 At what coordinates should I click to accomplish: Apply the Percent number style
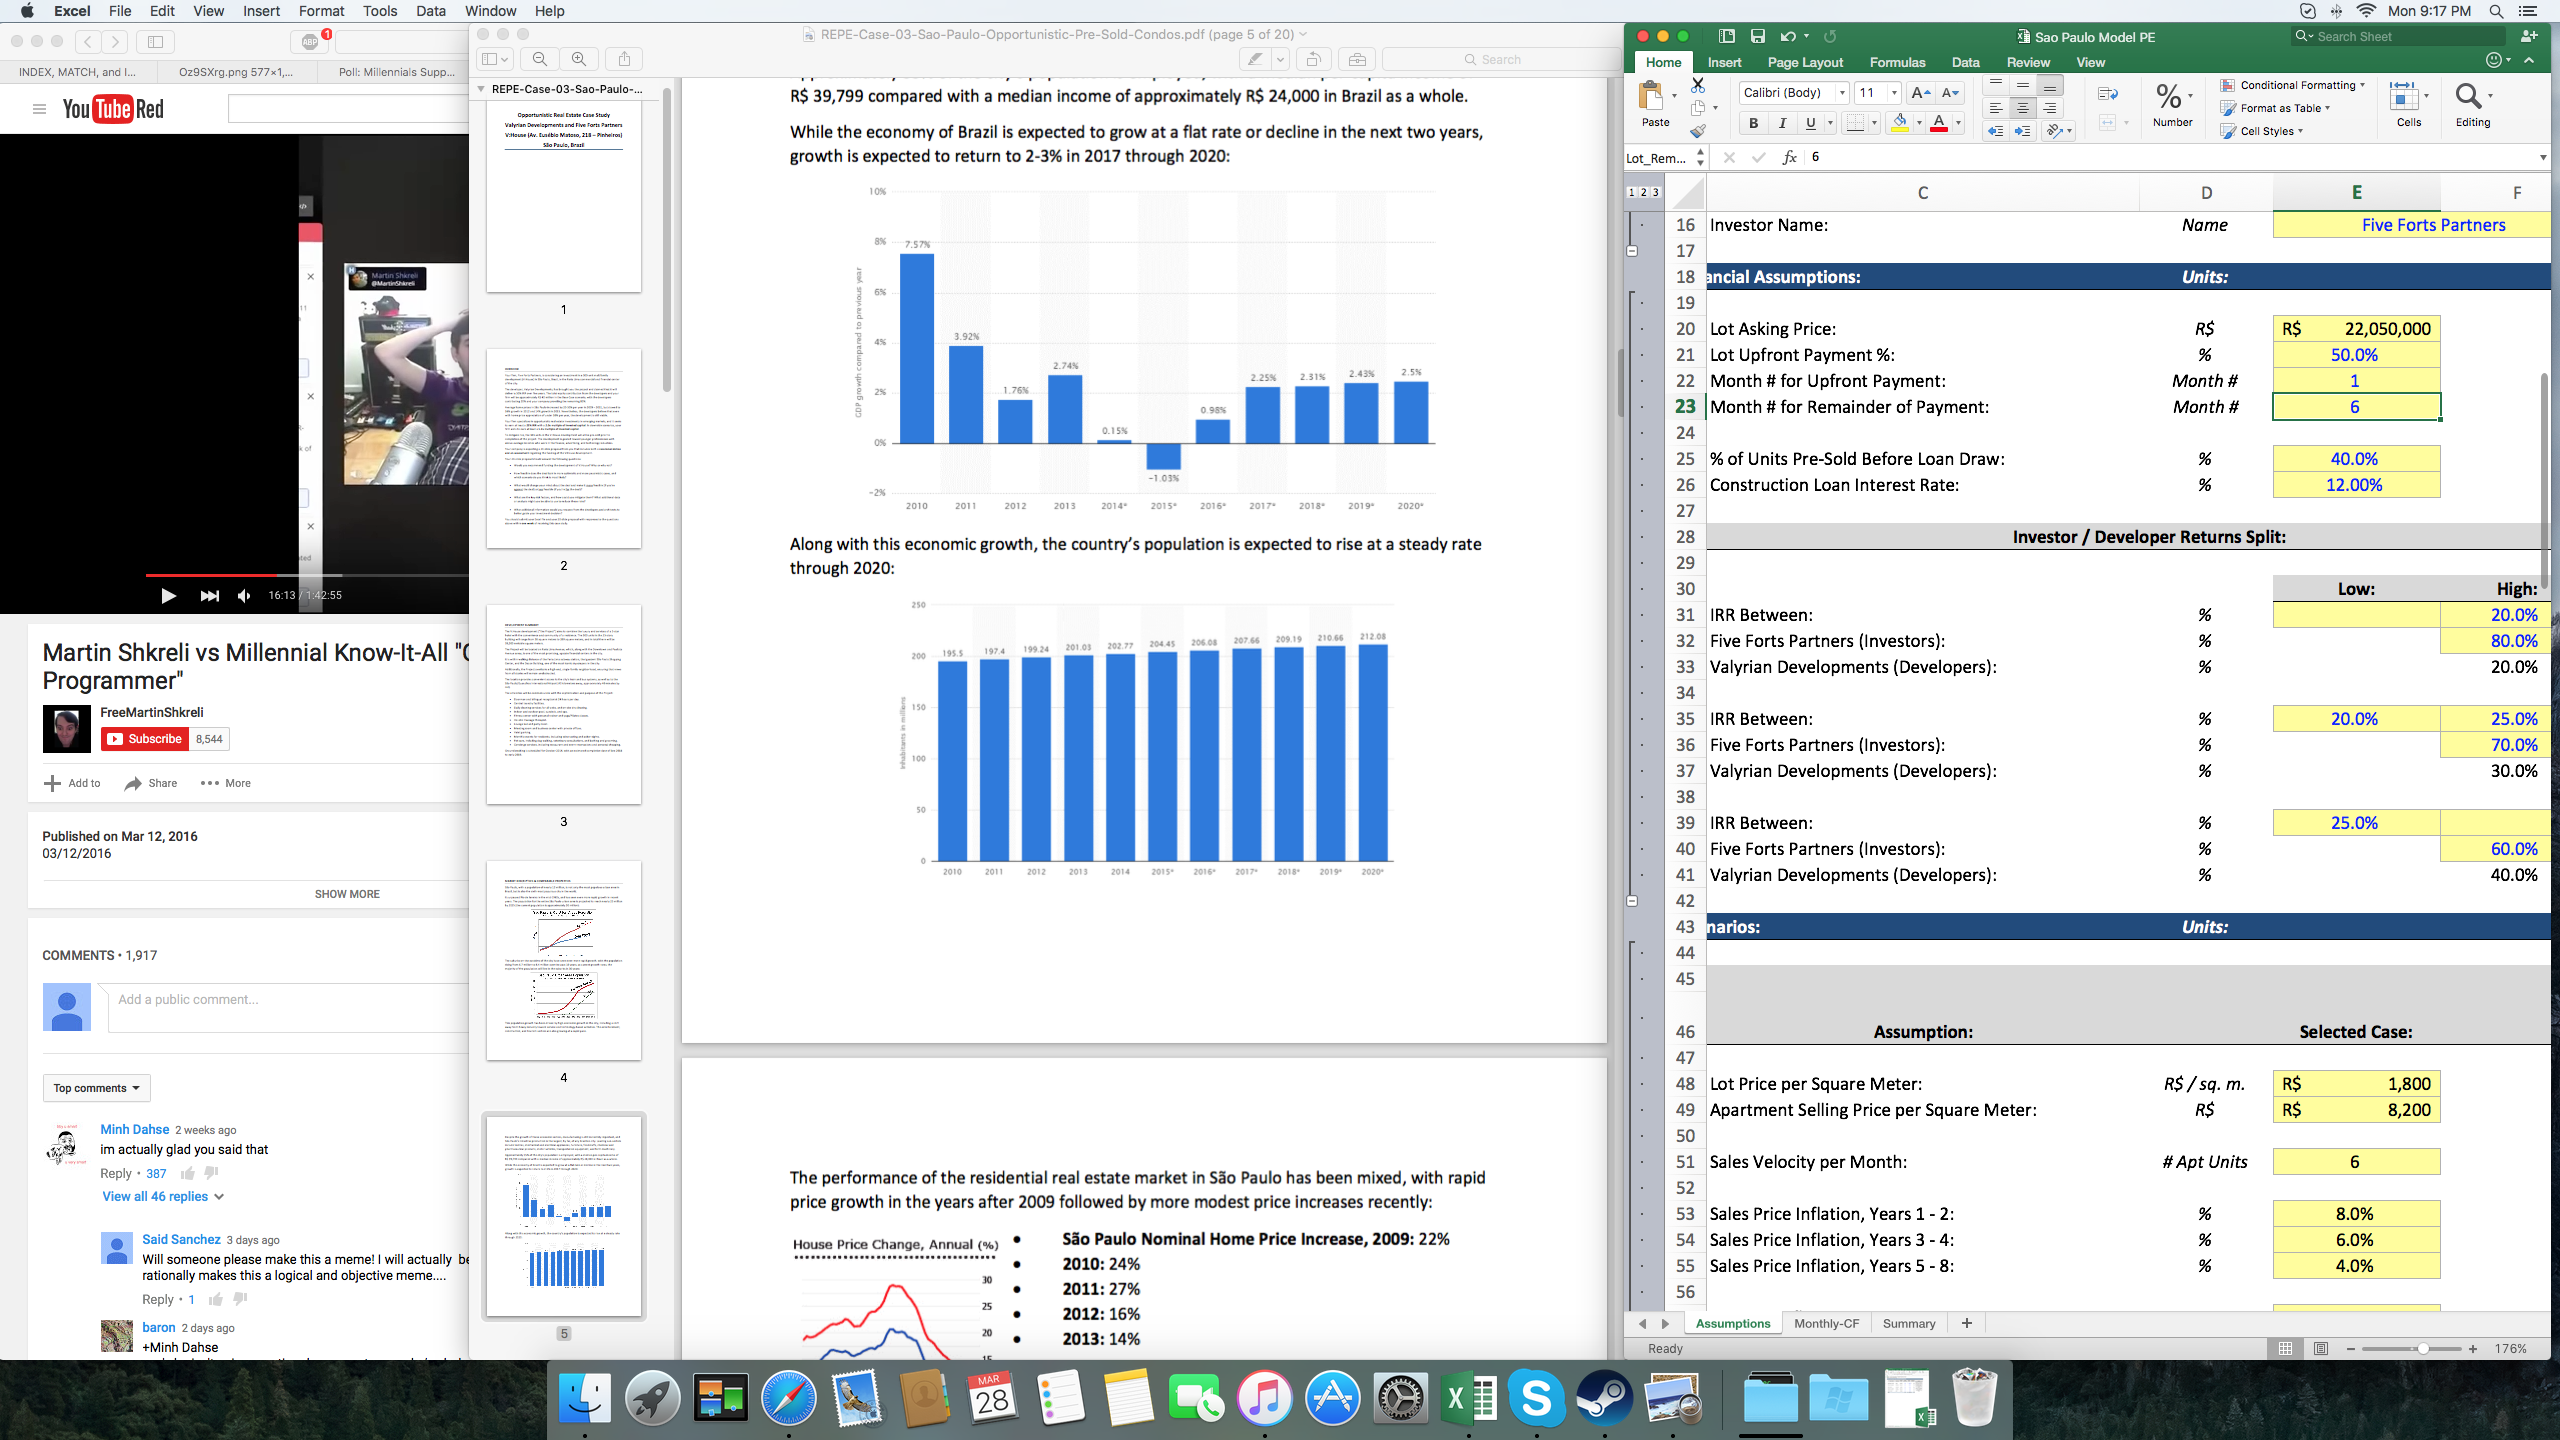2166,96
